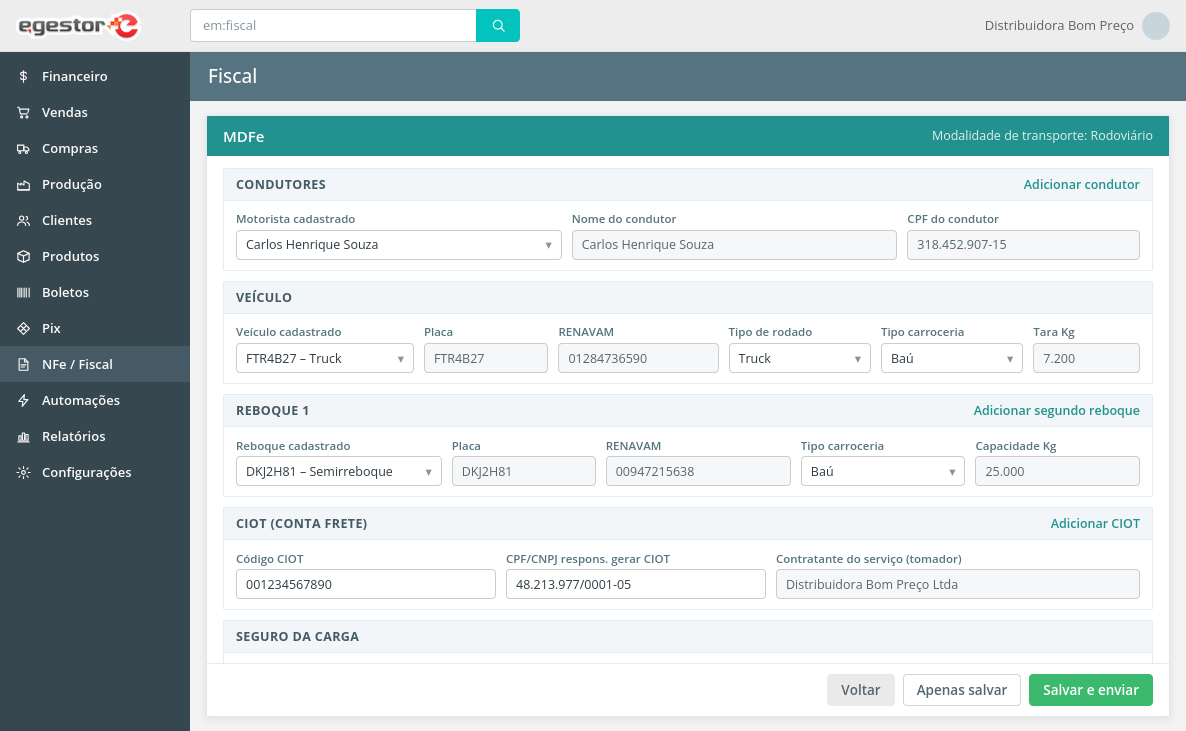This screenshot has height=731, width=1186.
Task: Click the Configurações gear icon
Action: pyautogui.click(x=23, y=472)
